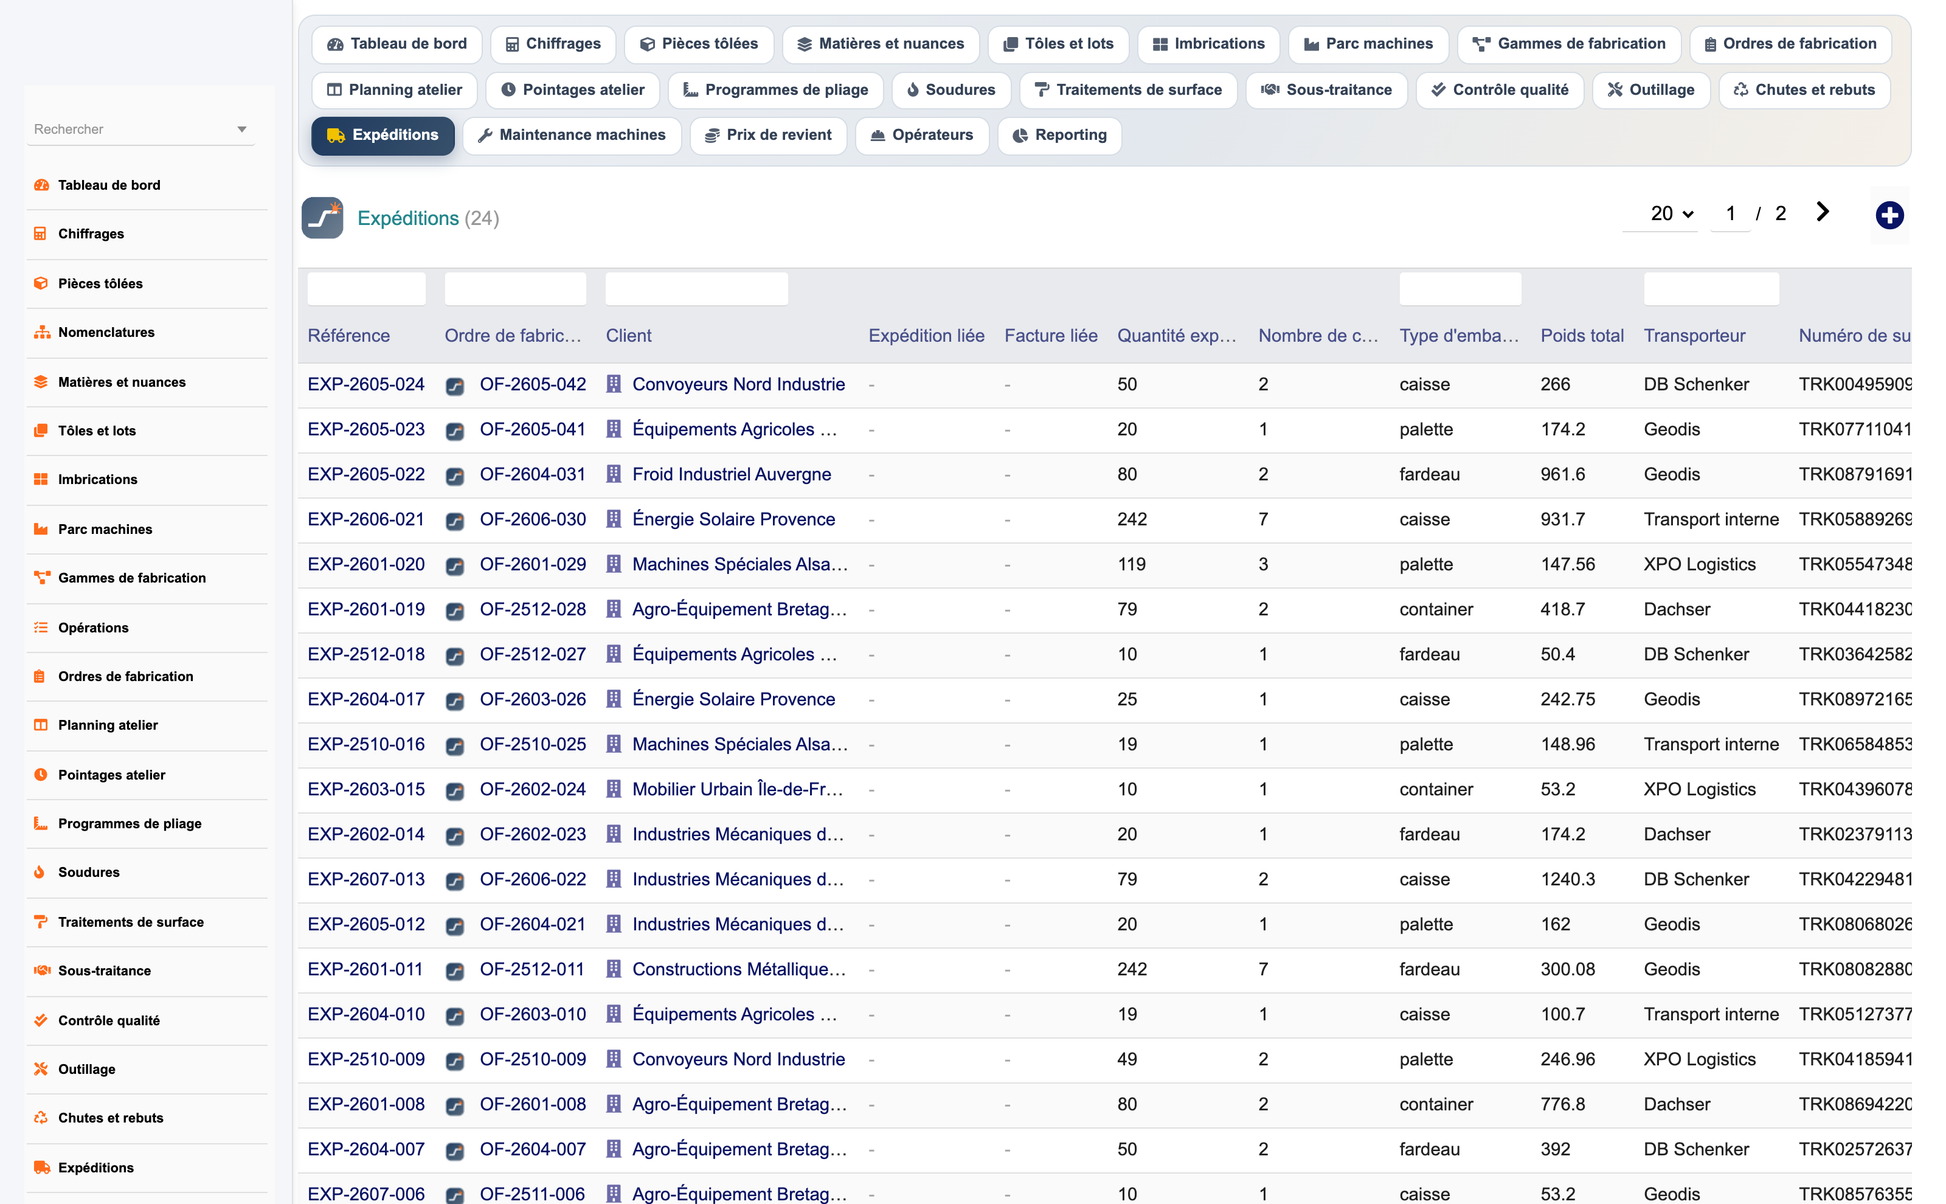
Task: Open Sous-traitance in sidebar
Action: pyautogui.click(x=104, y=971)
